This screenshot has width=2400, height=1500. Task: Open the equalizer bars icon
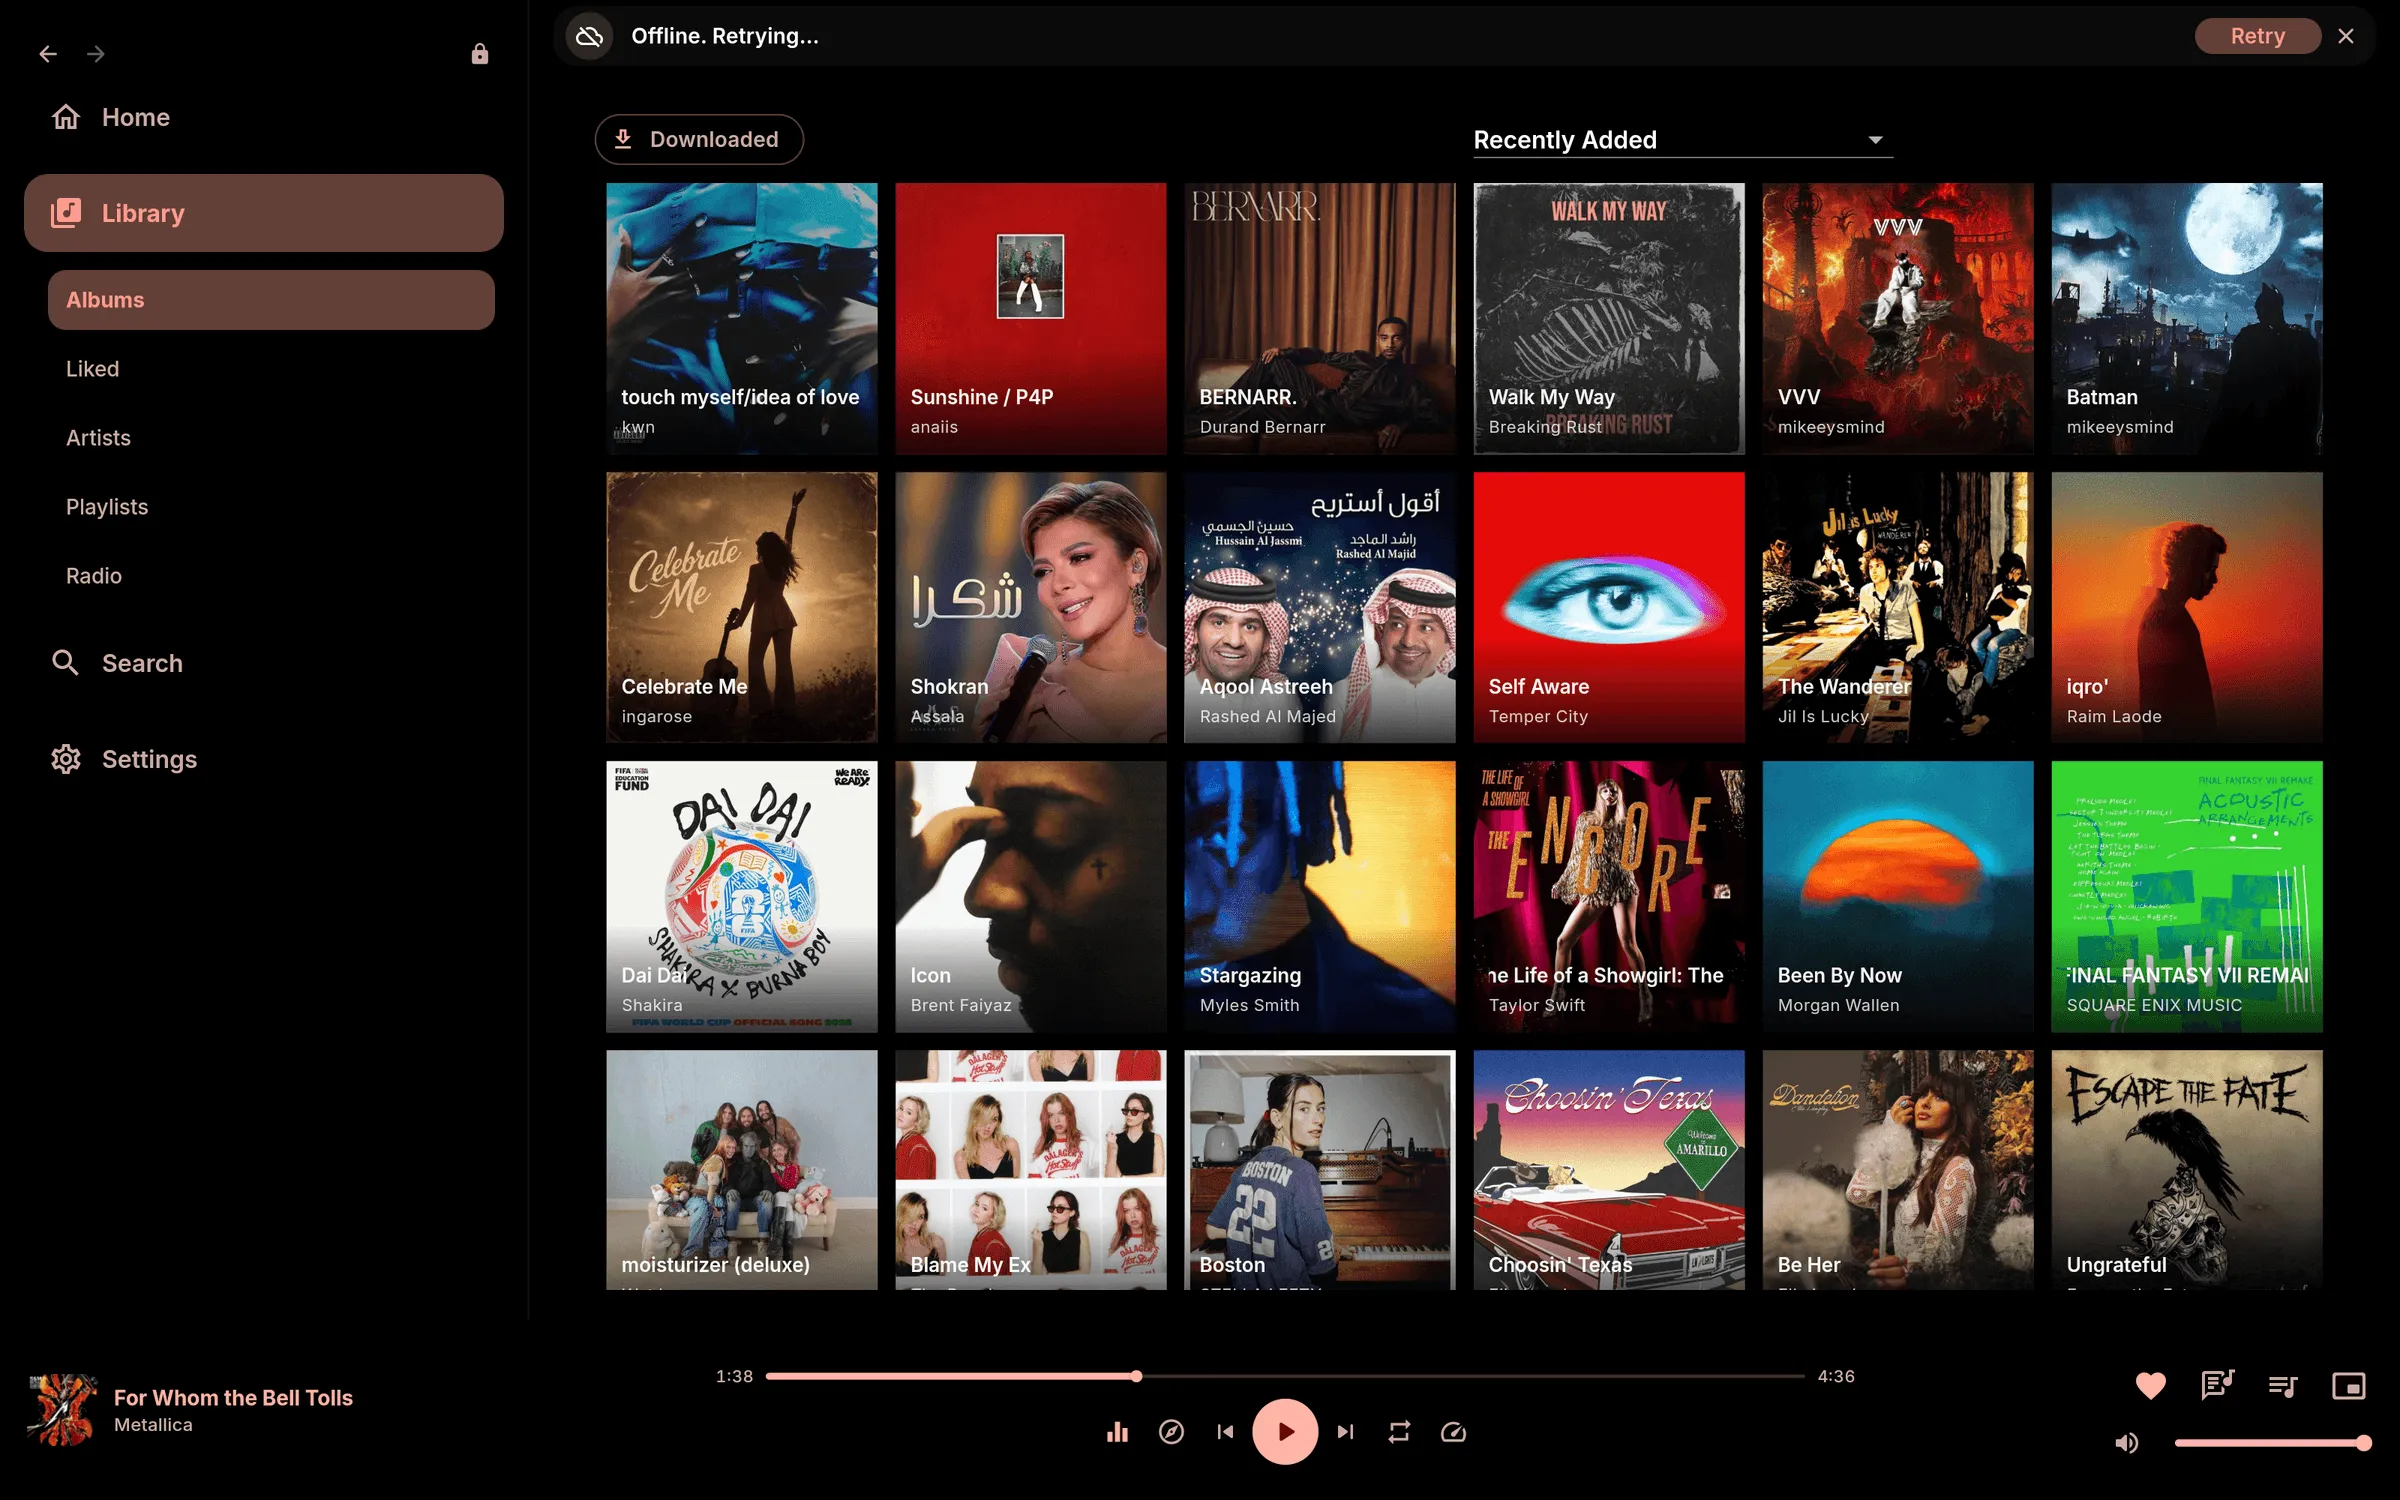pos(1118,1432)
